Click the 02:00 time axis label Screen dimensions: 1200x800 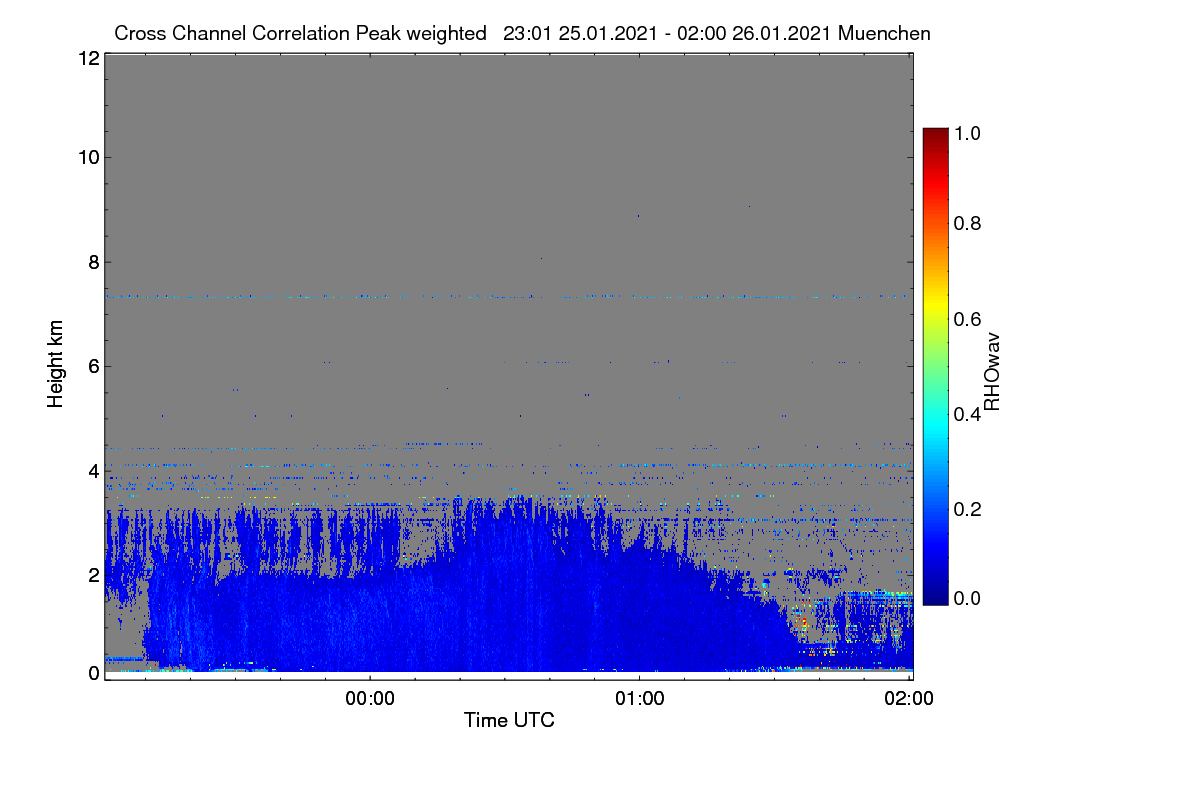[x=909, y=699]
